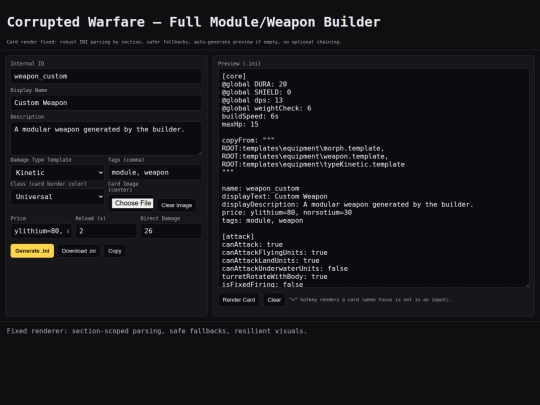This screenshot has height=405, width=540.
Task: Open the Class card border color dropdown
Action: [58, 197]
